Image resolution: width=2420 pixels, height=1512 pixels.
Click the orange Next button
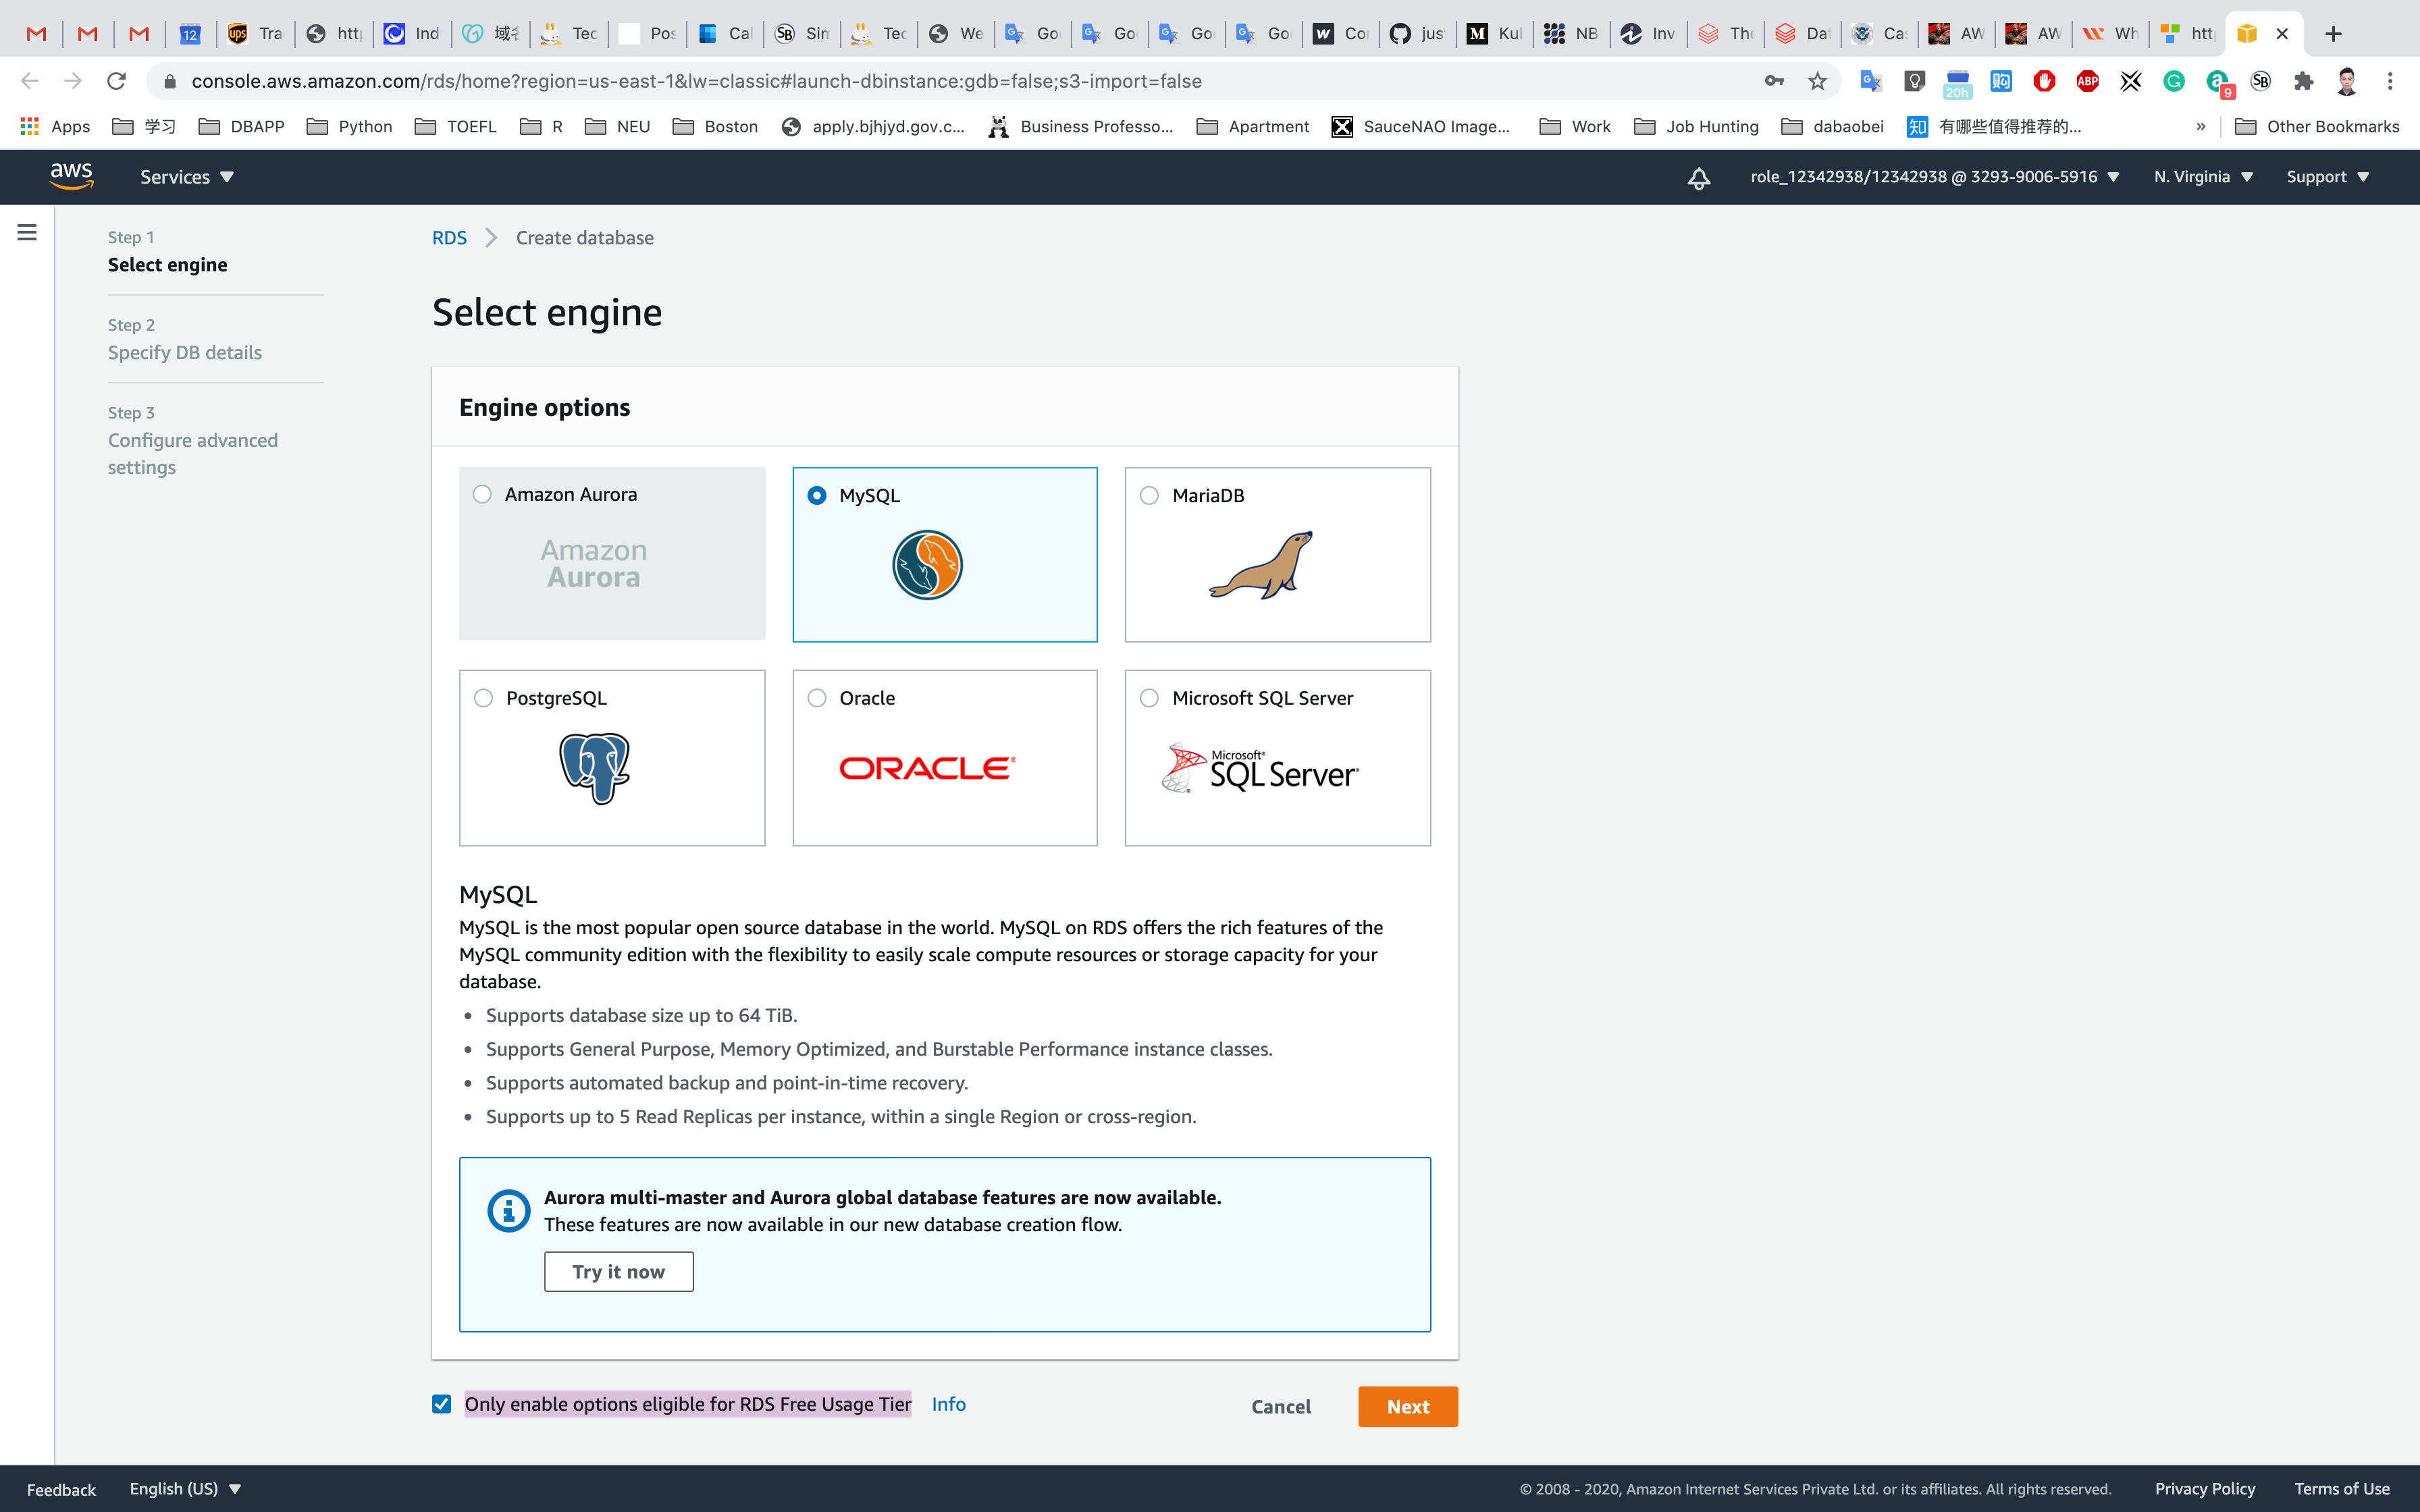[x=1407, y=1406]
